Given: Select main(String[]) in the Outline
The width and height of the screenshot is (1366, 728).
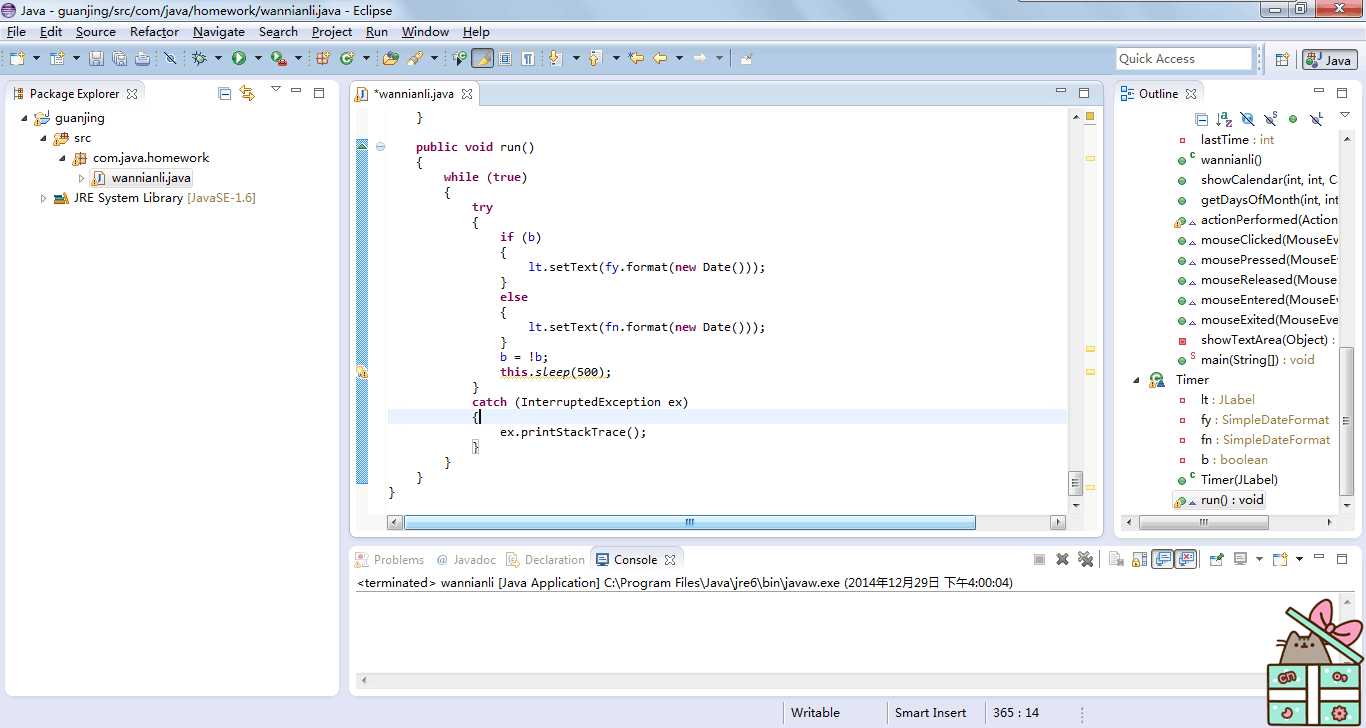Looking at the screenshot, I should 1247,360.
